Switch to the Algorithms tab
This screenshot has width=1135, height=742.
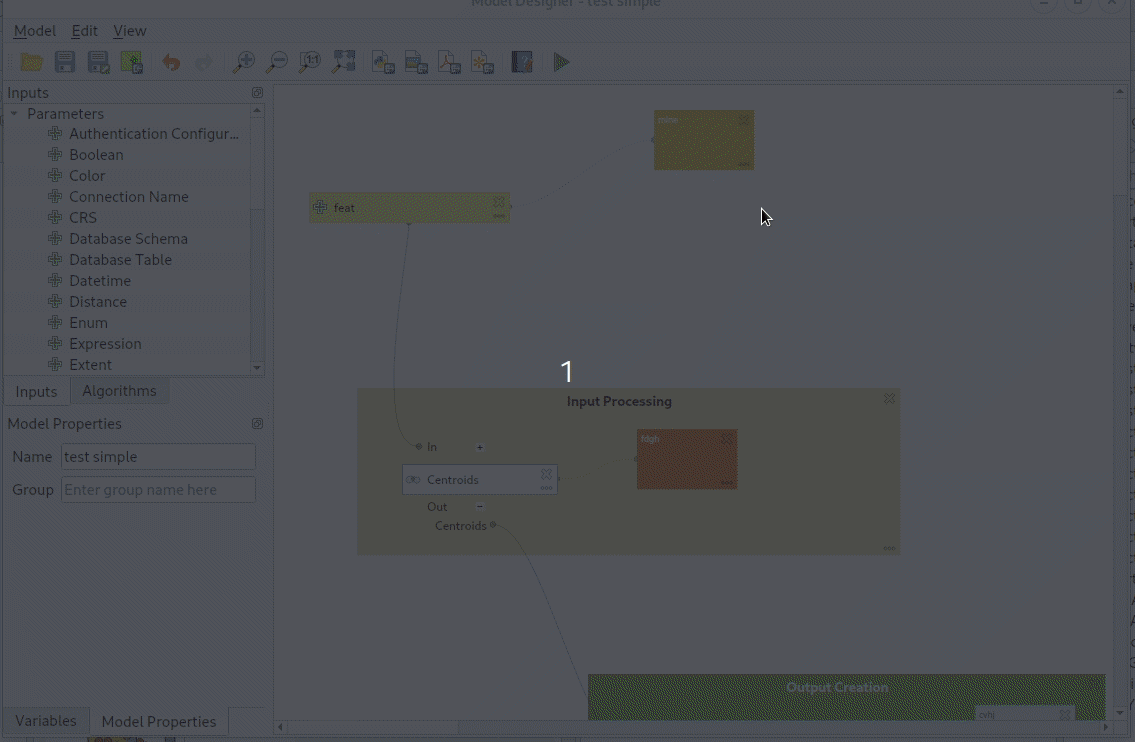point(119,391)
